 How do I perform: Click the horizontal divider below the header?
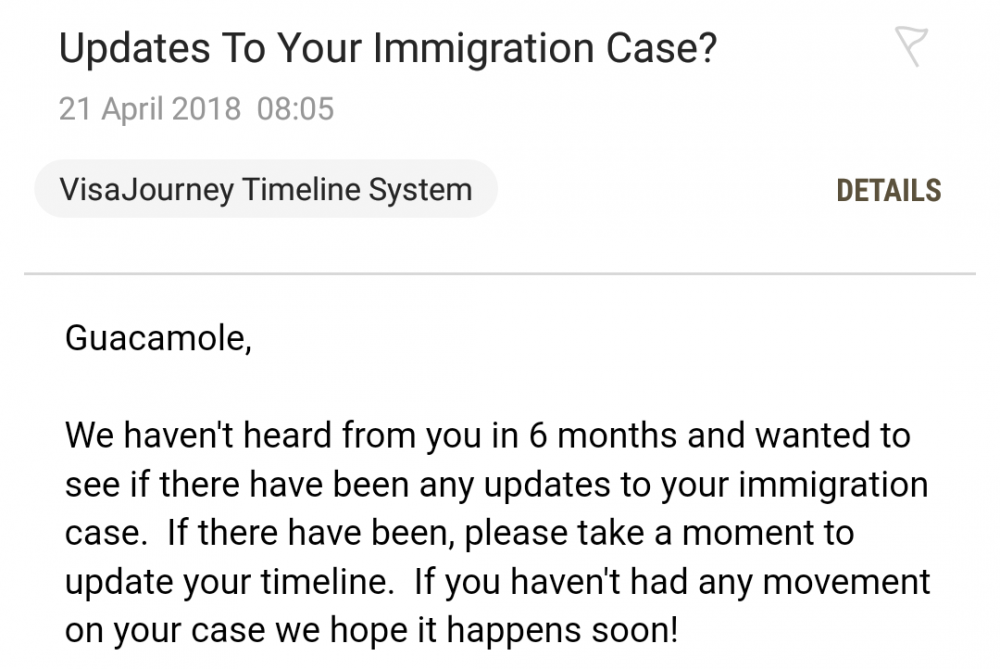[x=500, y=274]
